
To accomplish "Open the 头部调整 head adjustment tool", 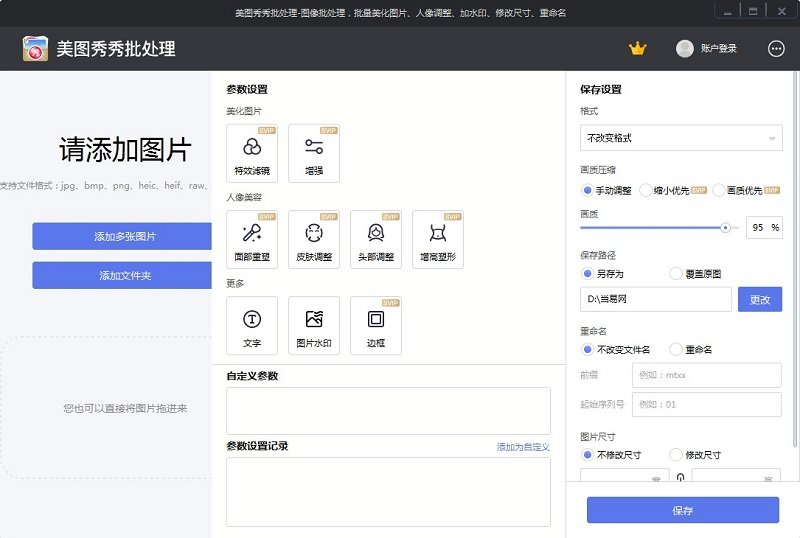I will pyautogui.click(x=376, y=239).
